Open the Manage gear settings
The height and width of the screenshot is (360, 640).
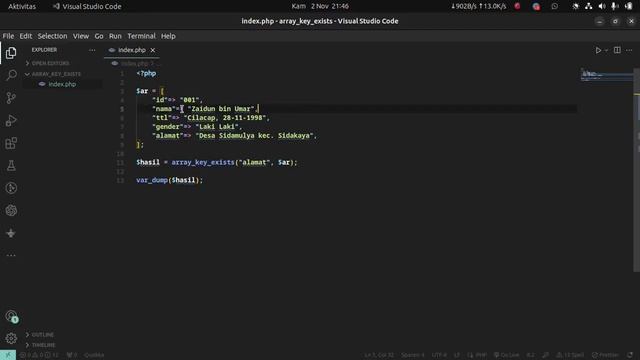[11, 338]
